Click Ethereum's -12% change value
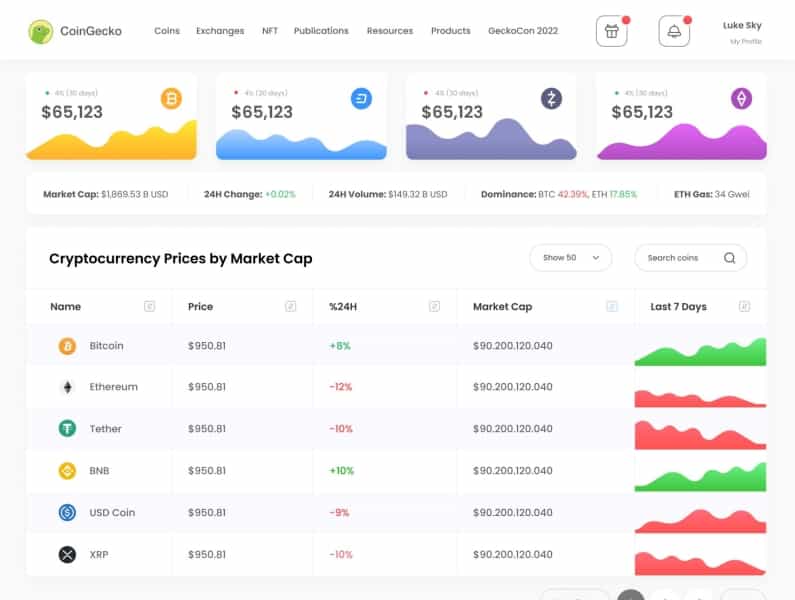The height and width of the screenshot is (600, 795). [x=341, y=387]
